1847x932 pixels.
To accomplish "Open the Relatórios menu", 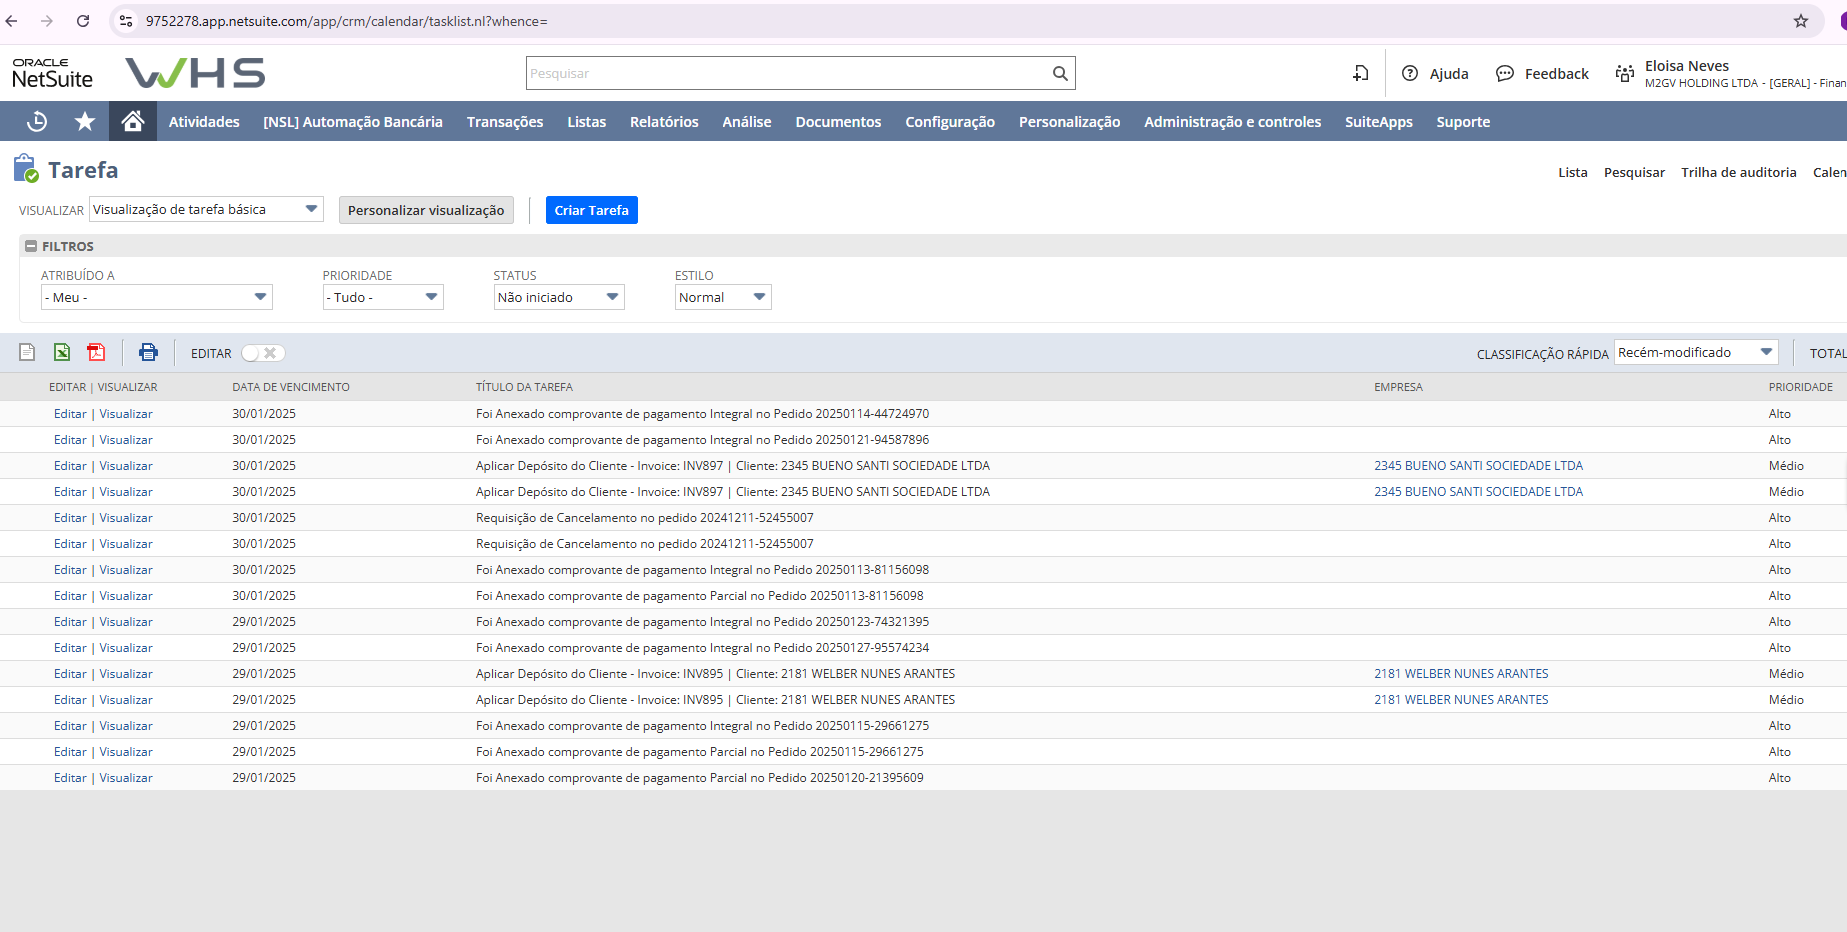I will (663, 122).
